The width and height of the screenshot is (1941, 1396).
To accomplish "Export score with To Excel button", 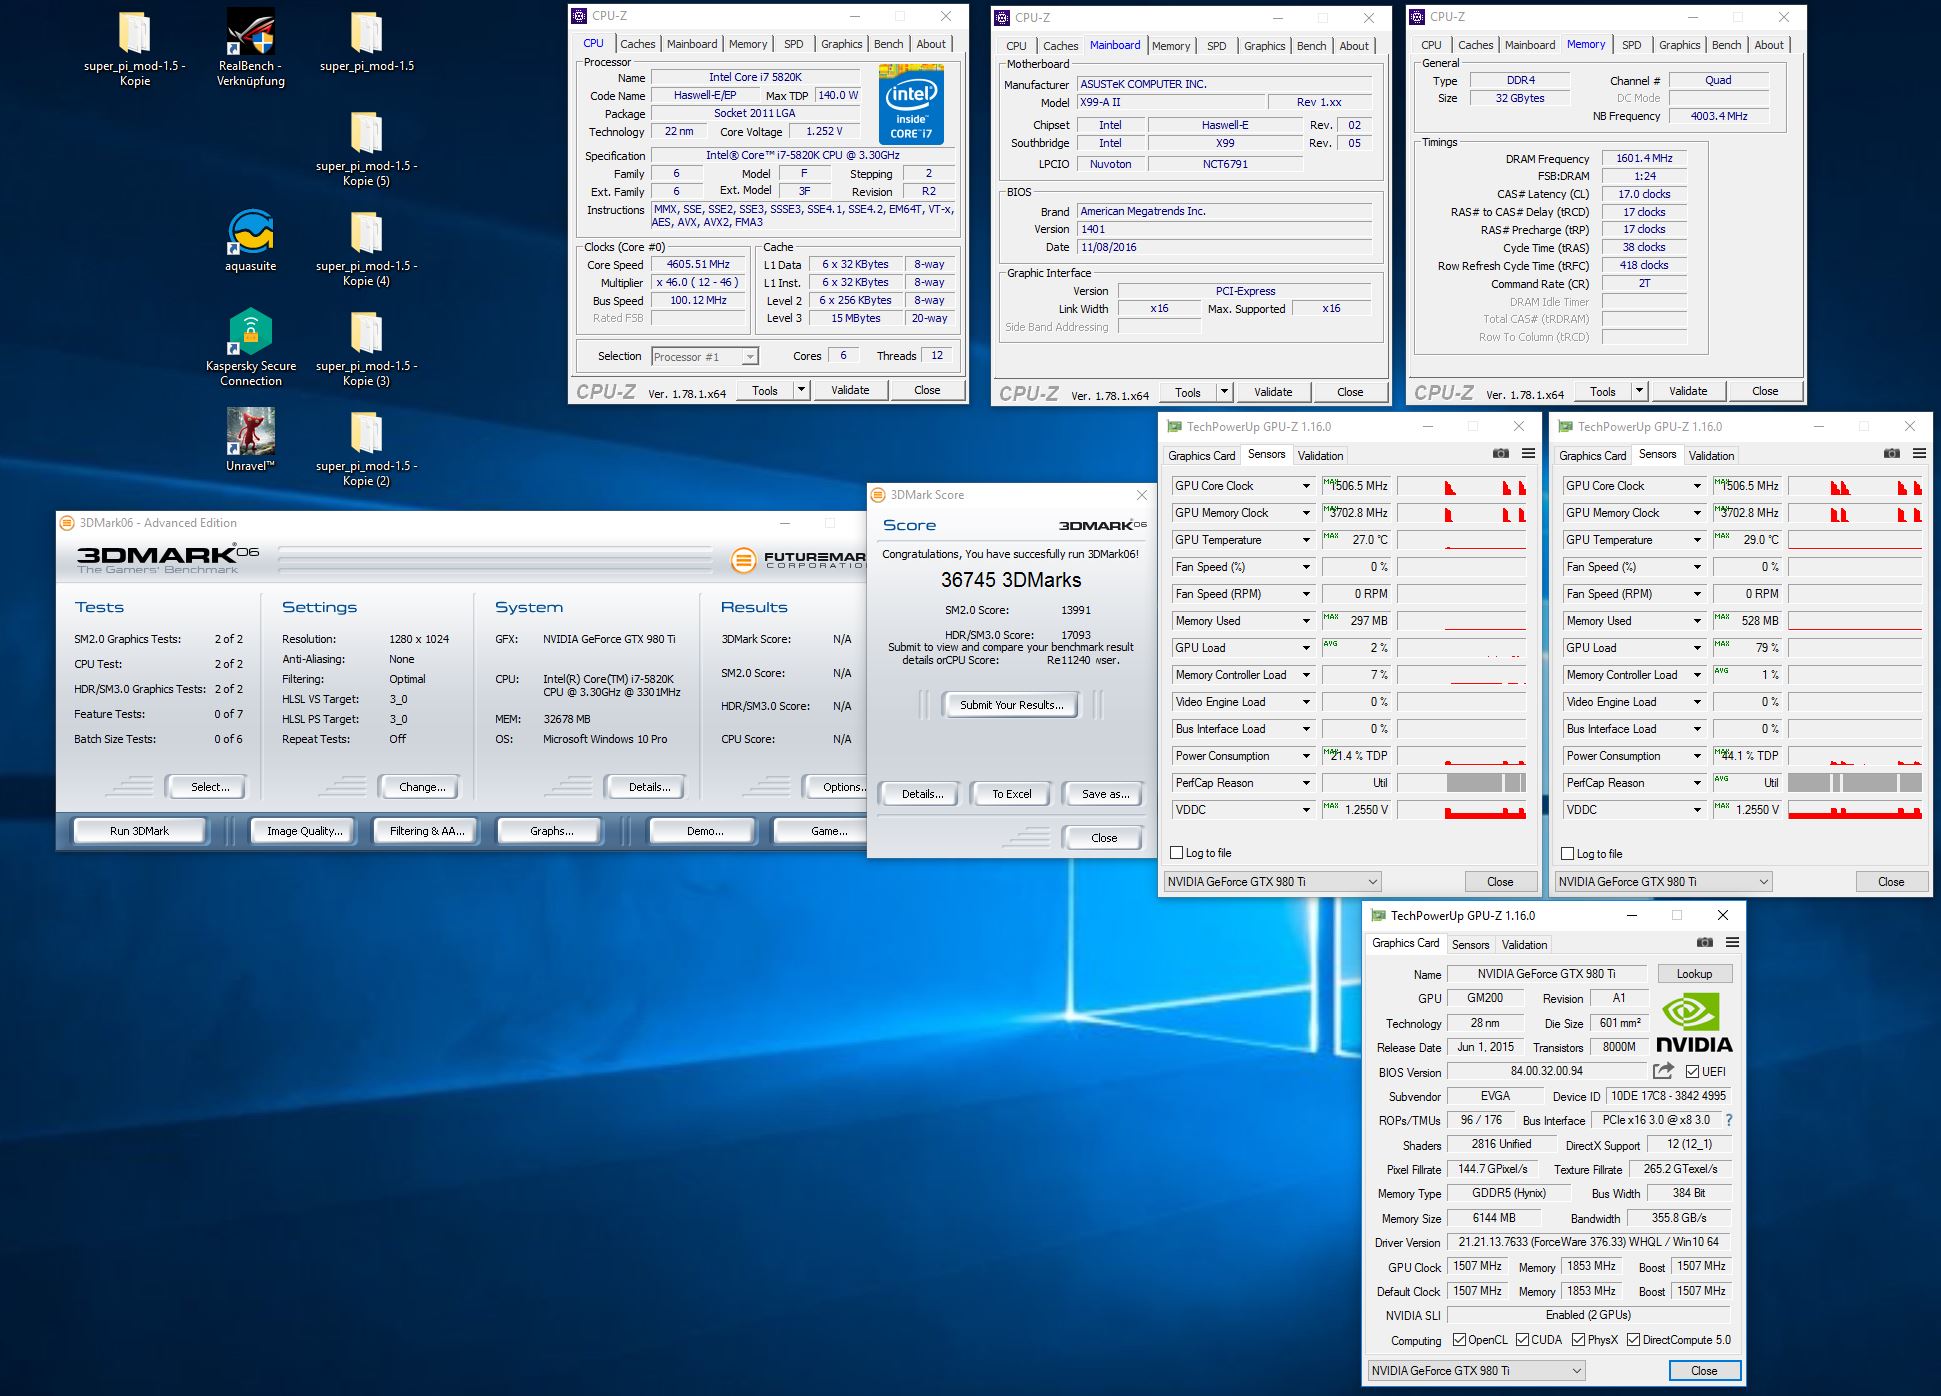I will click(x=1011, y=794).
